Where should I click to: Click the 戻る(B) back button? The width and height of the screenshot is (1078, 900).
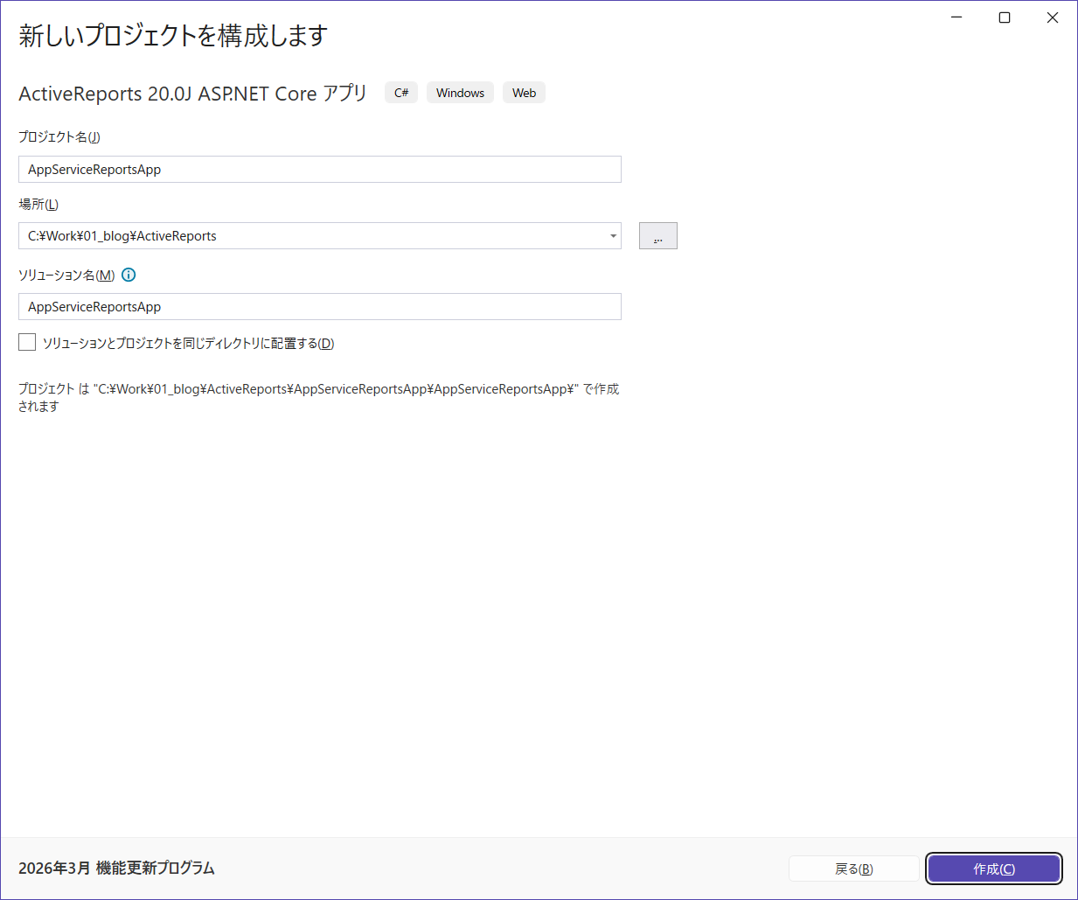[x=854, y=868]
